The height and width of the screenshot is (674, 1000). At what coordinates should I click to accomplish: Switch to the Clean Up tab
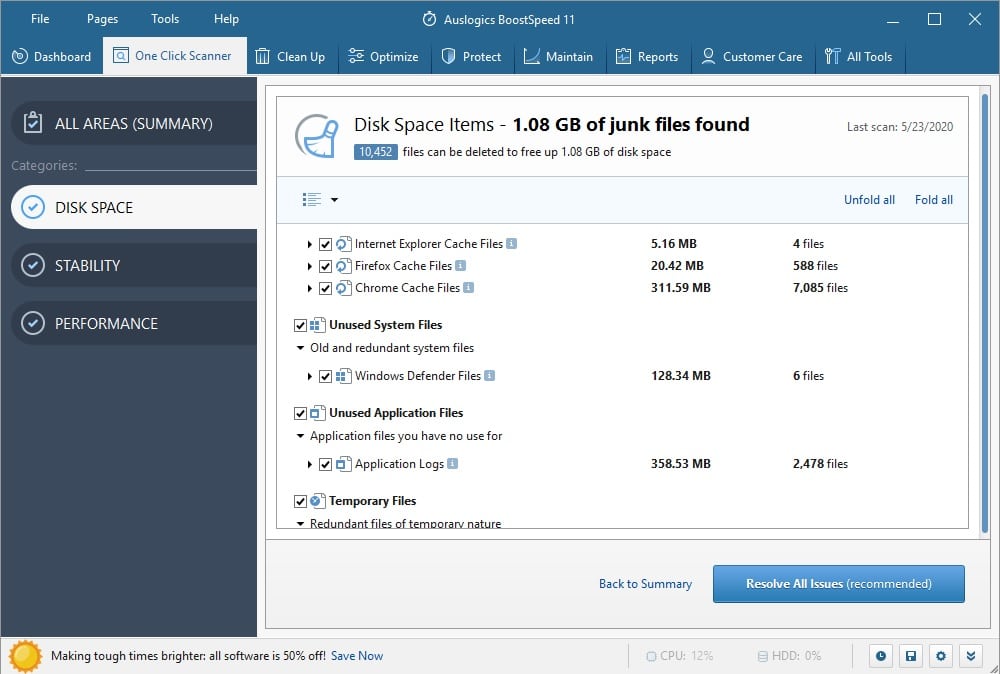click(292, 56)
